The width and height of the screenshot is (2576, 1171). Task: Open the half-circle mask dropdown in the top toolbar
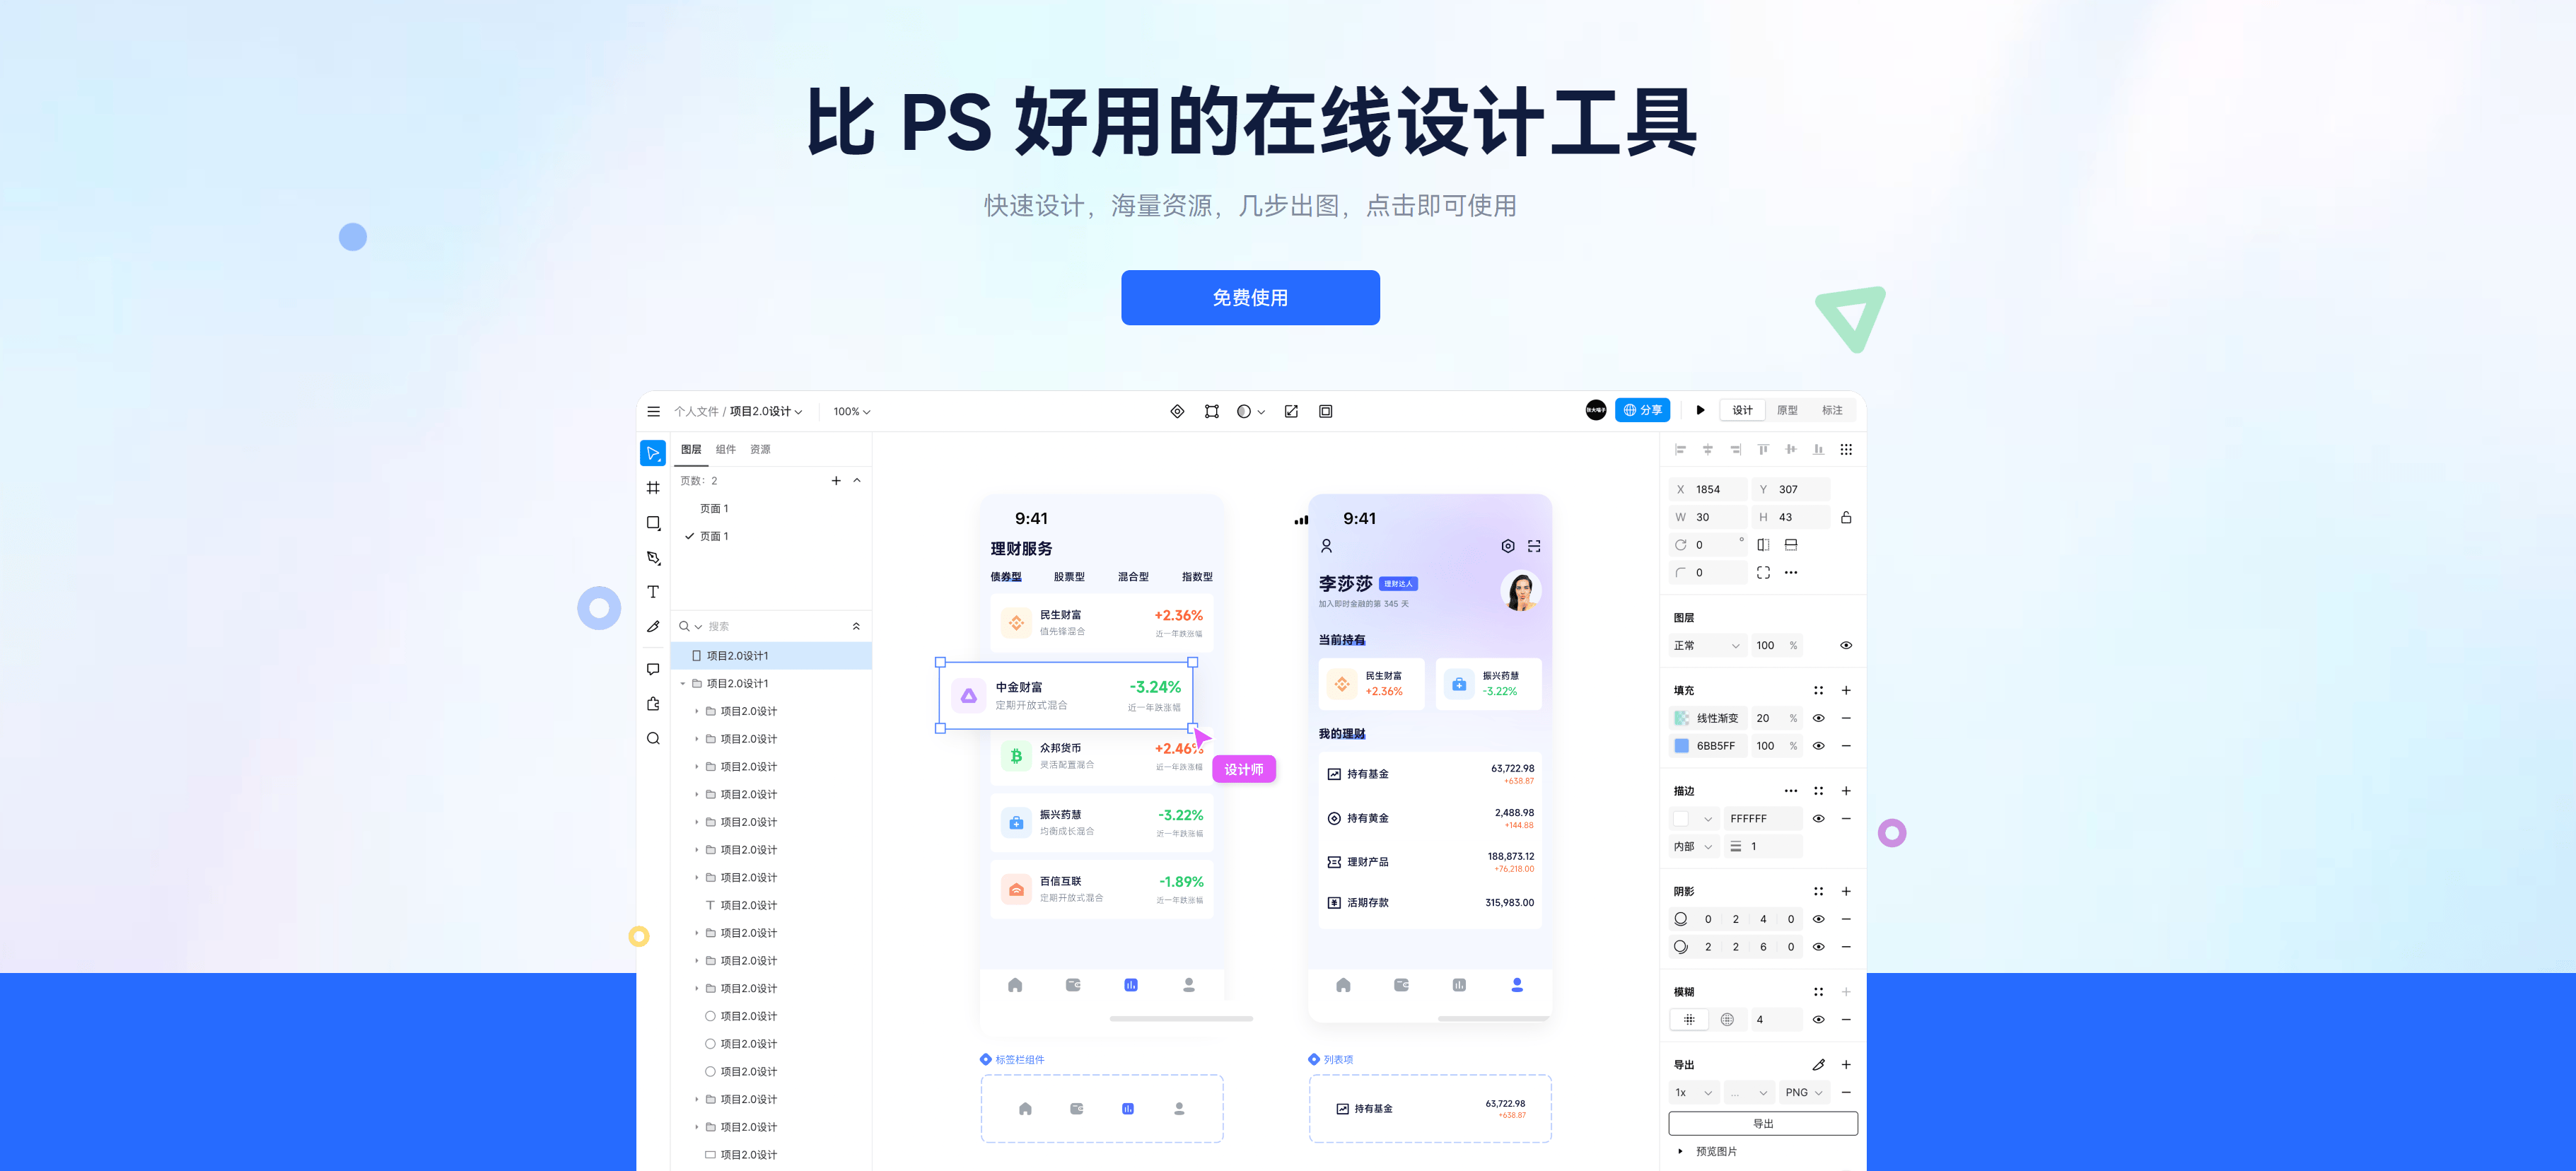(x=1251, y=411)
